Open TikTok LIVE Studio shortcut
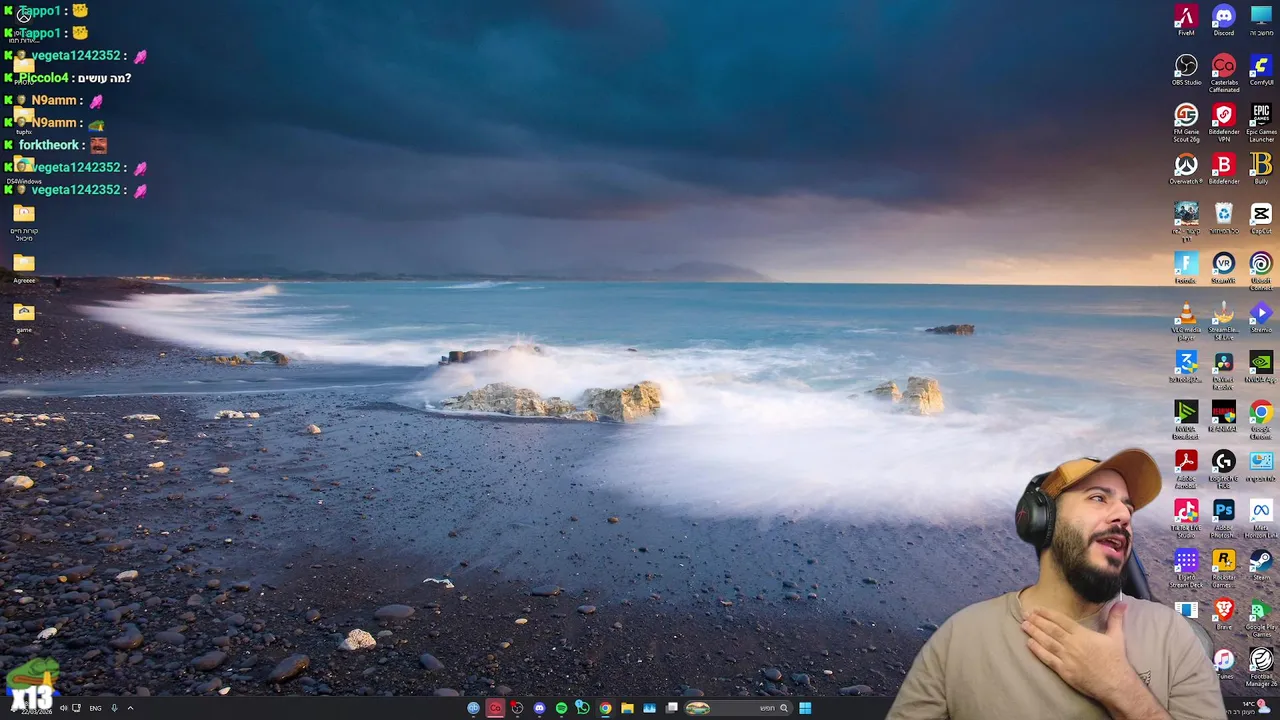The width and height of the screenshot is (1280, 720). pos(1186,518)
